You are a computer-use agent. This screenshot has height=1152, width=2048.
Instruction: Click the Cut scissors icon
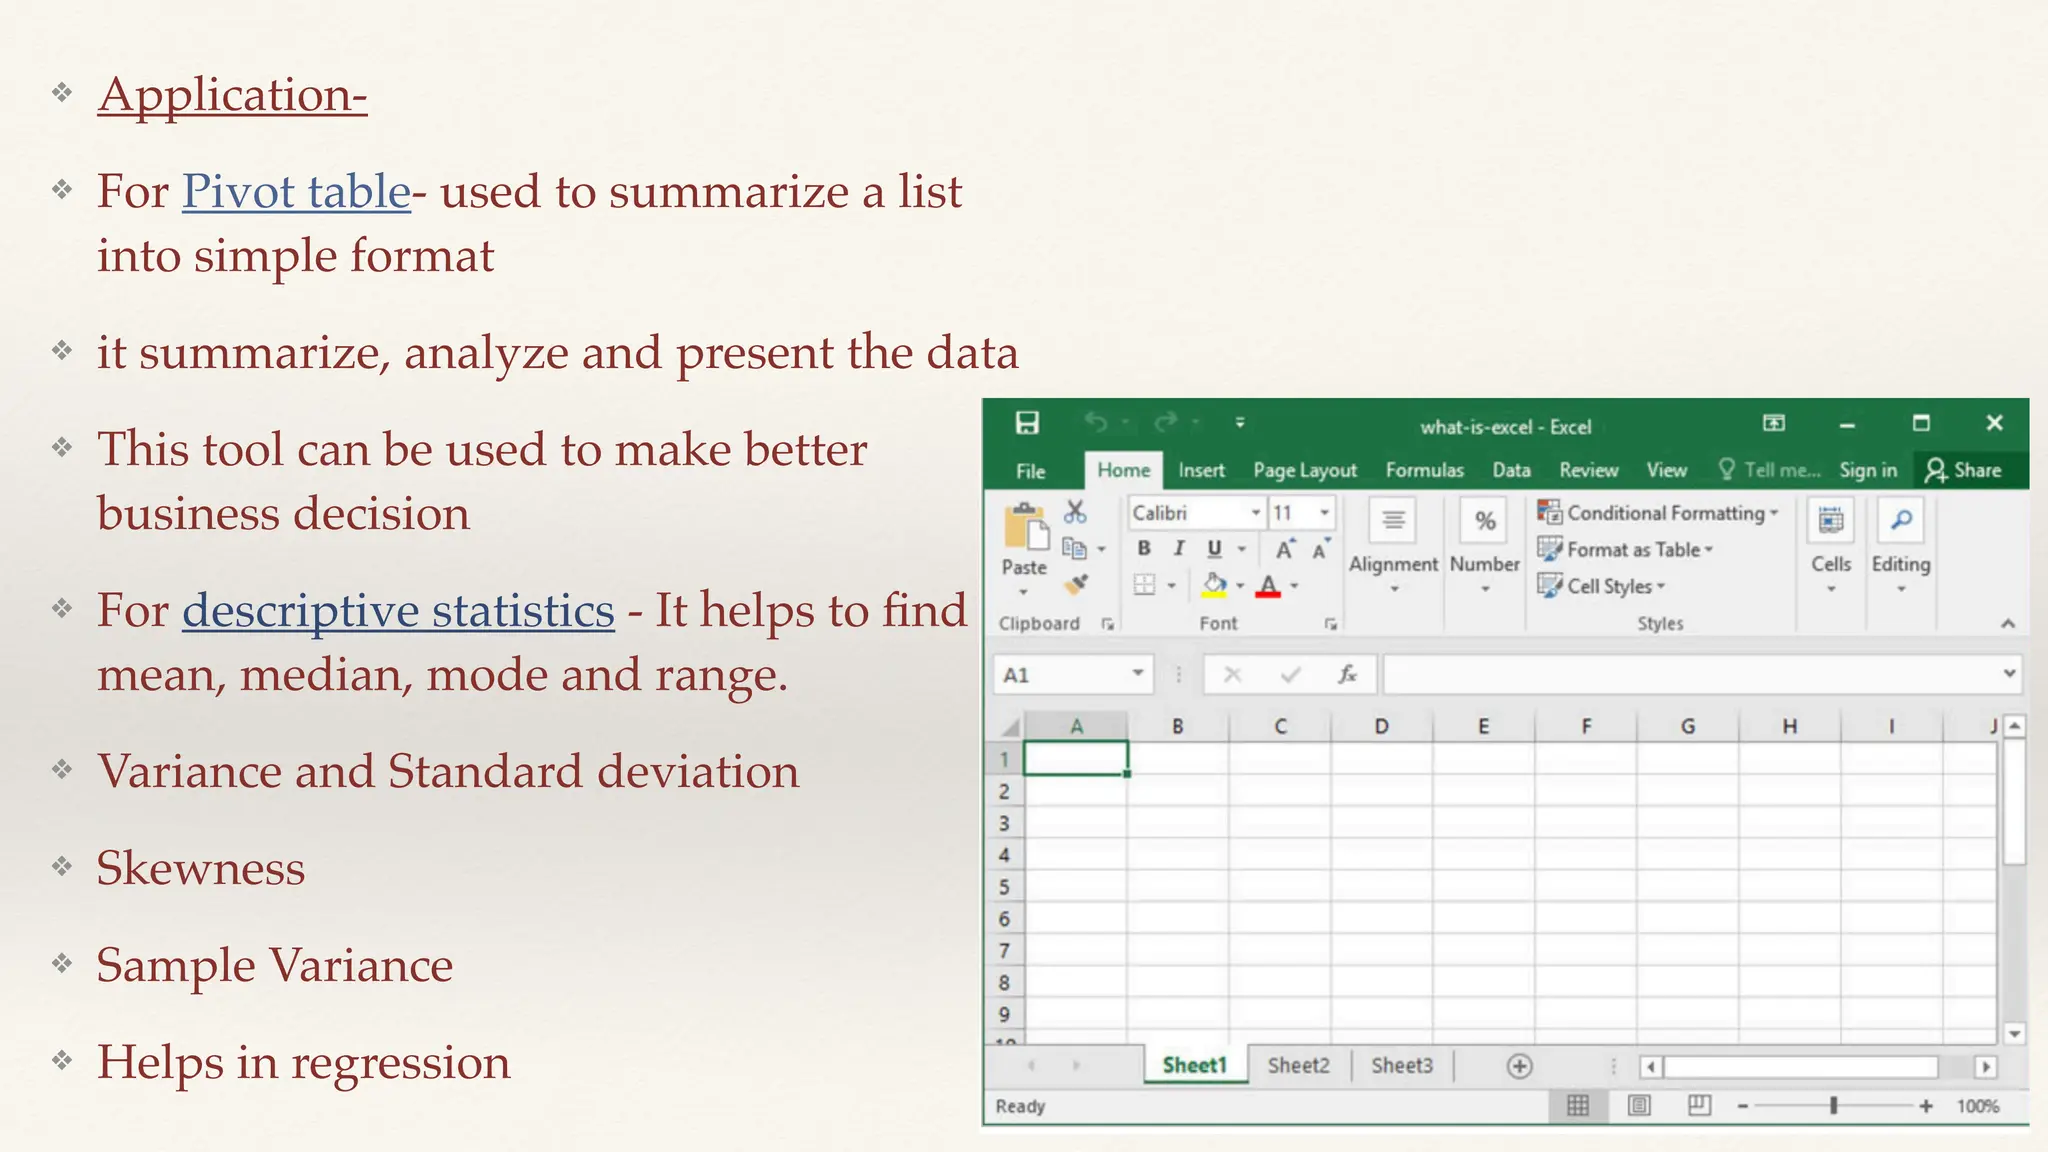[x=1075, y=512]
